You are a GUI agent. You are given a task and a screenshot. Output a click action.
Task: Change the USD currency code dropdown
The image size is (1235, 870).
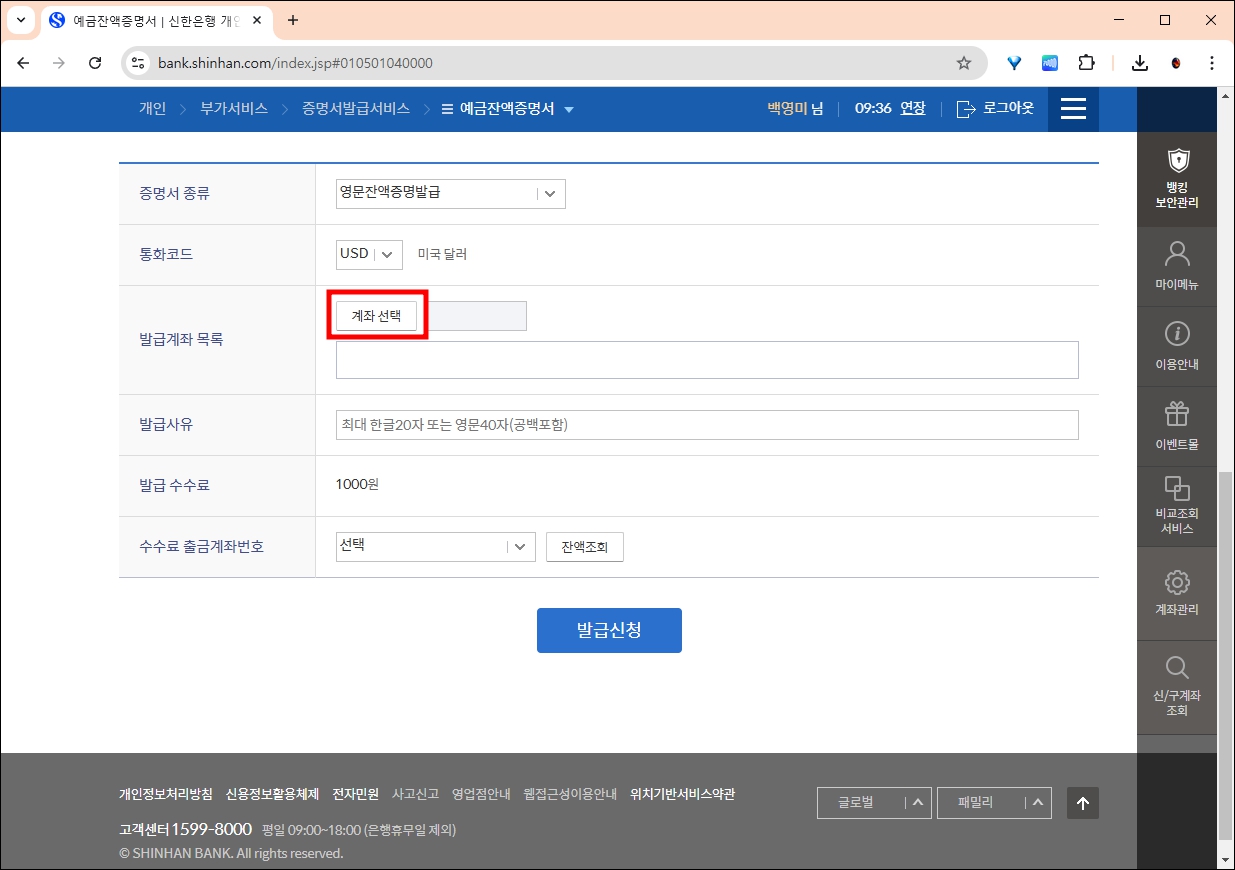[368, 254]
